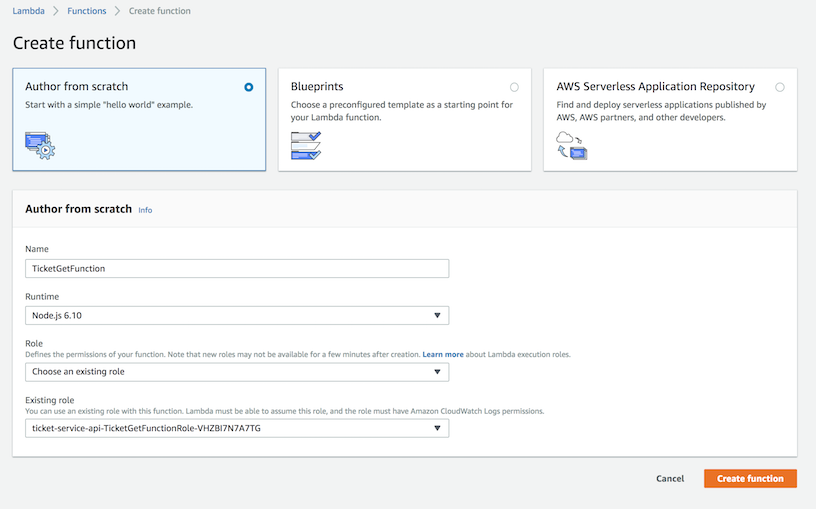Click the Blueprints checklist icon
The image size is (816, 509).
pyautogui.click(x=306, y=145)
